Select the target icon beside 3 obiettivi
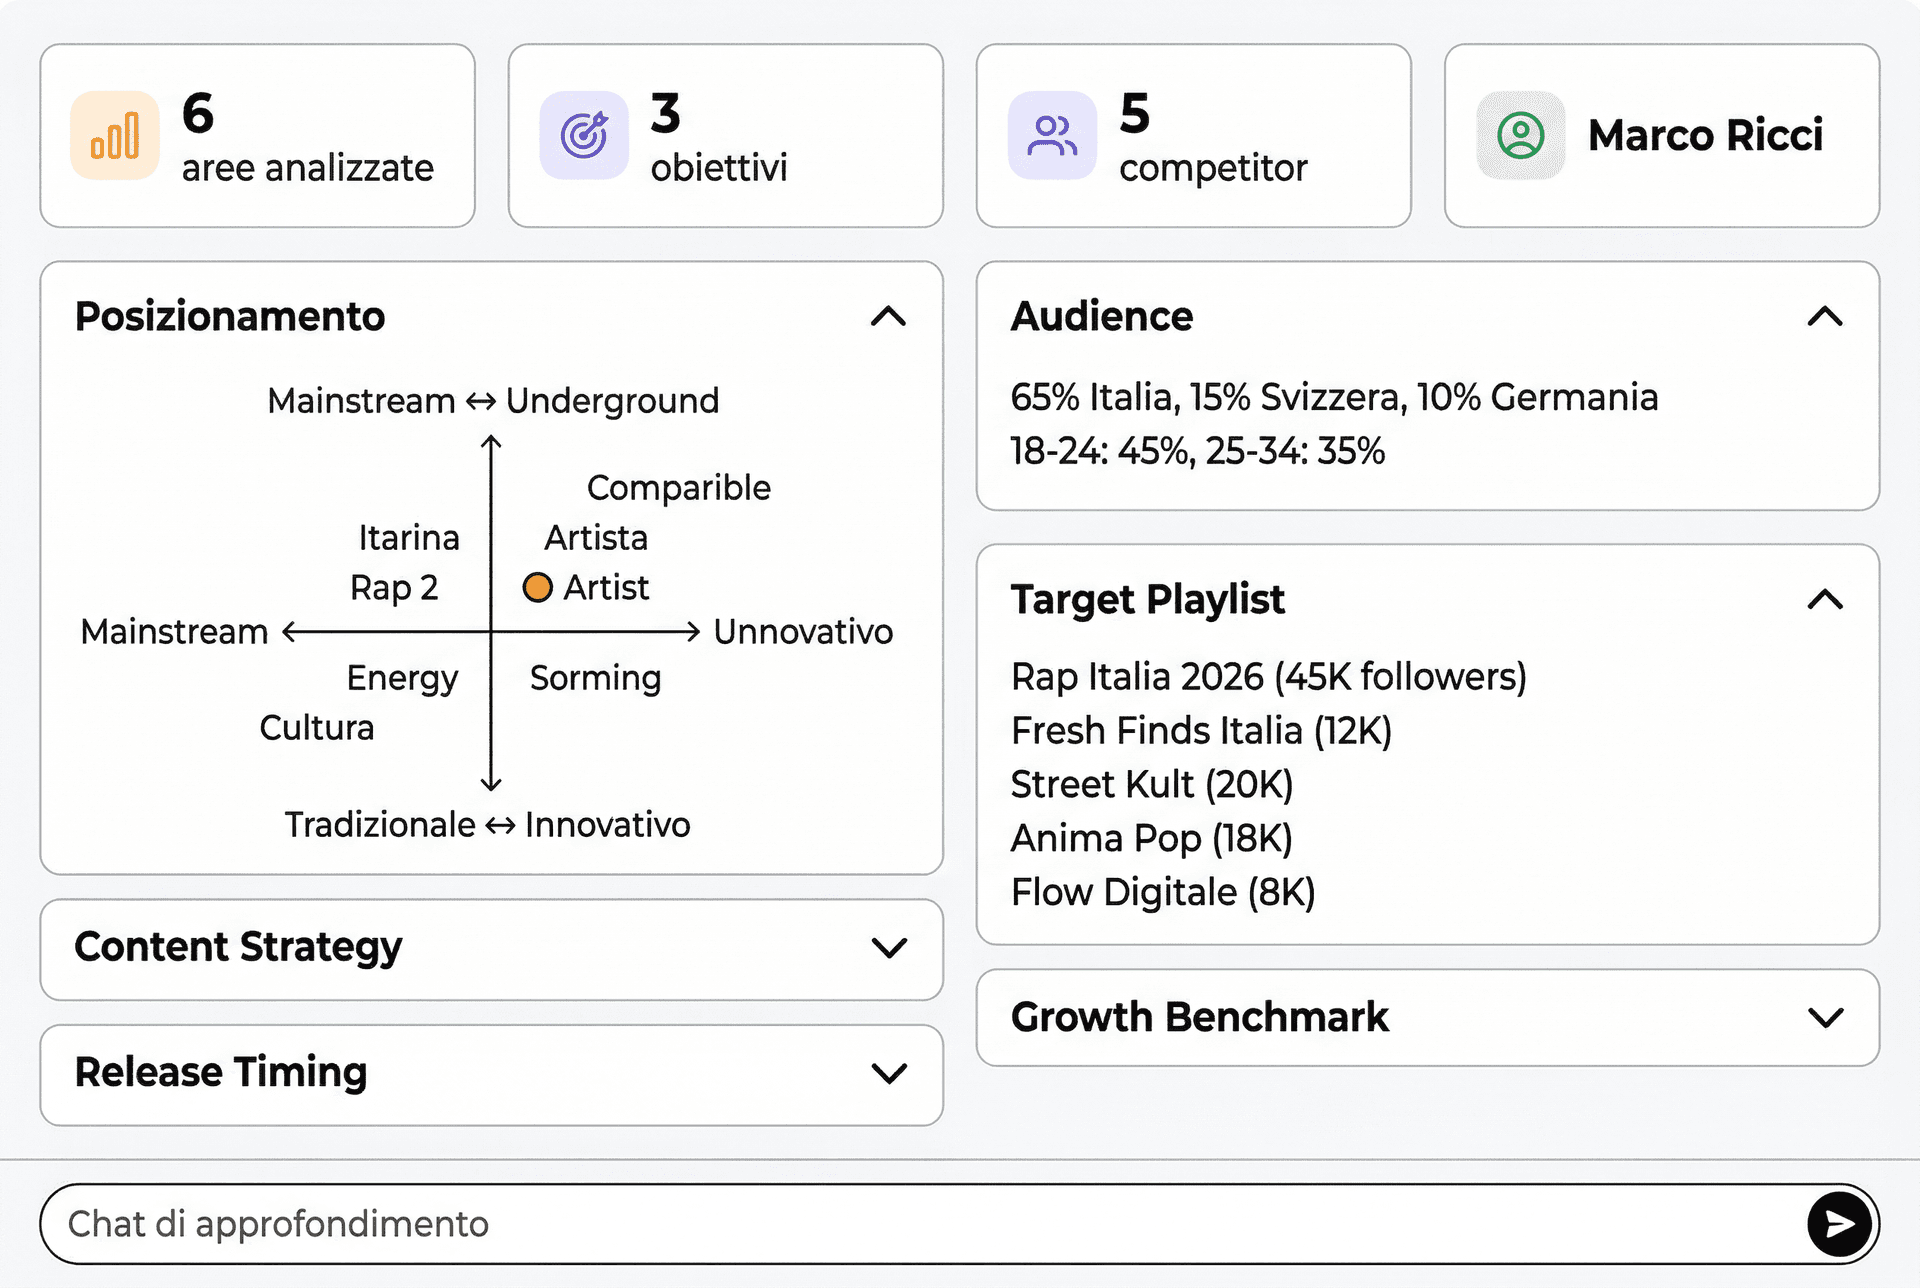The width and height of the screenshot is (1920, 1288). point(584,135)
